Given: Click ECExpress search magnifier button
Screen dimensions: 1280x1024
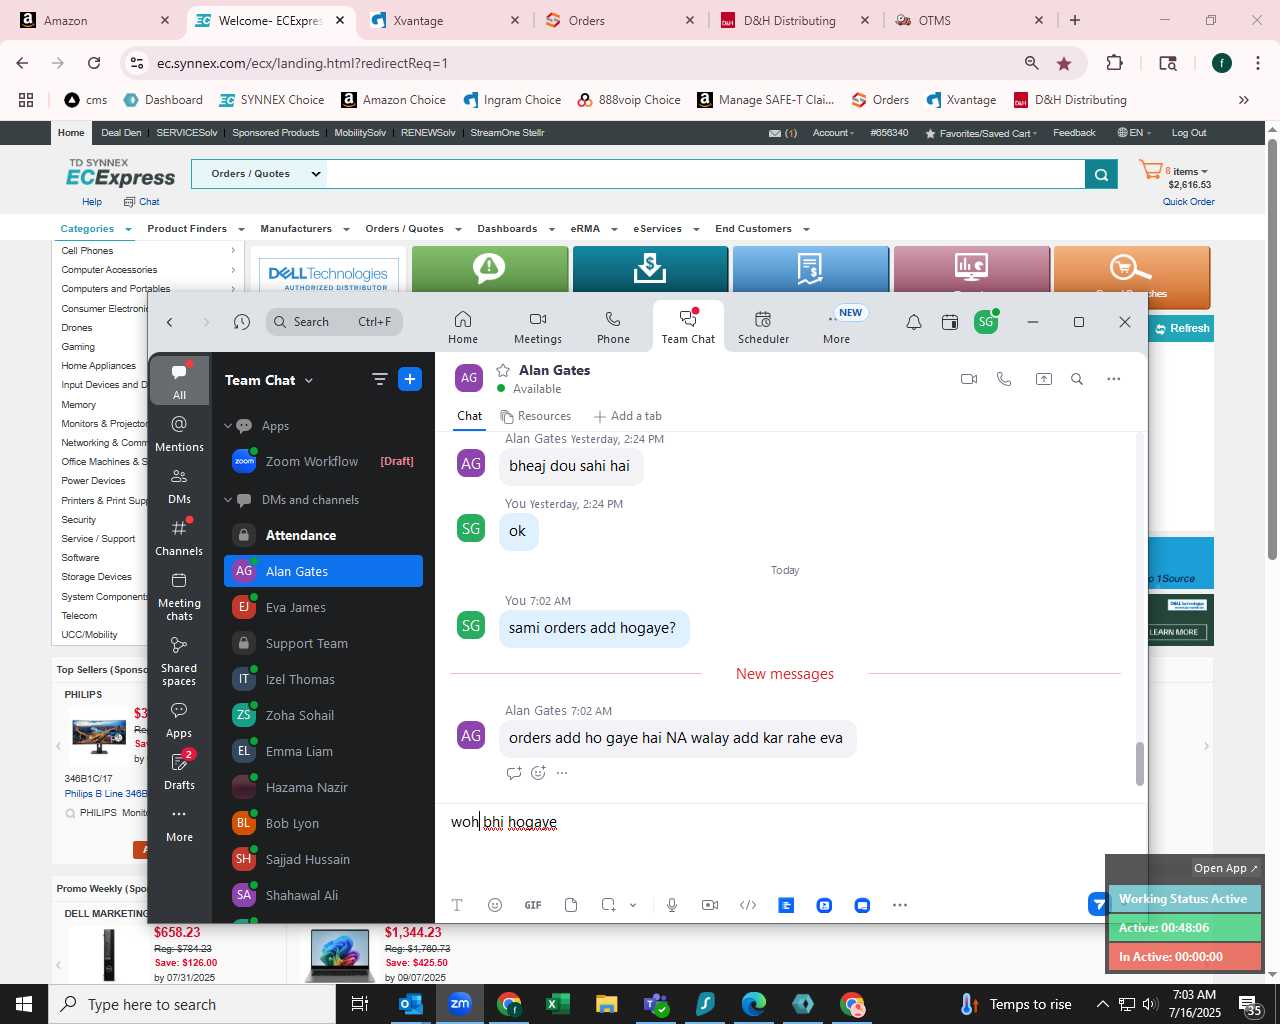Looking at the screenshot, I should click(1101, 174).
